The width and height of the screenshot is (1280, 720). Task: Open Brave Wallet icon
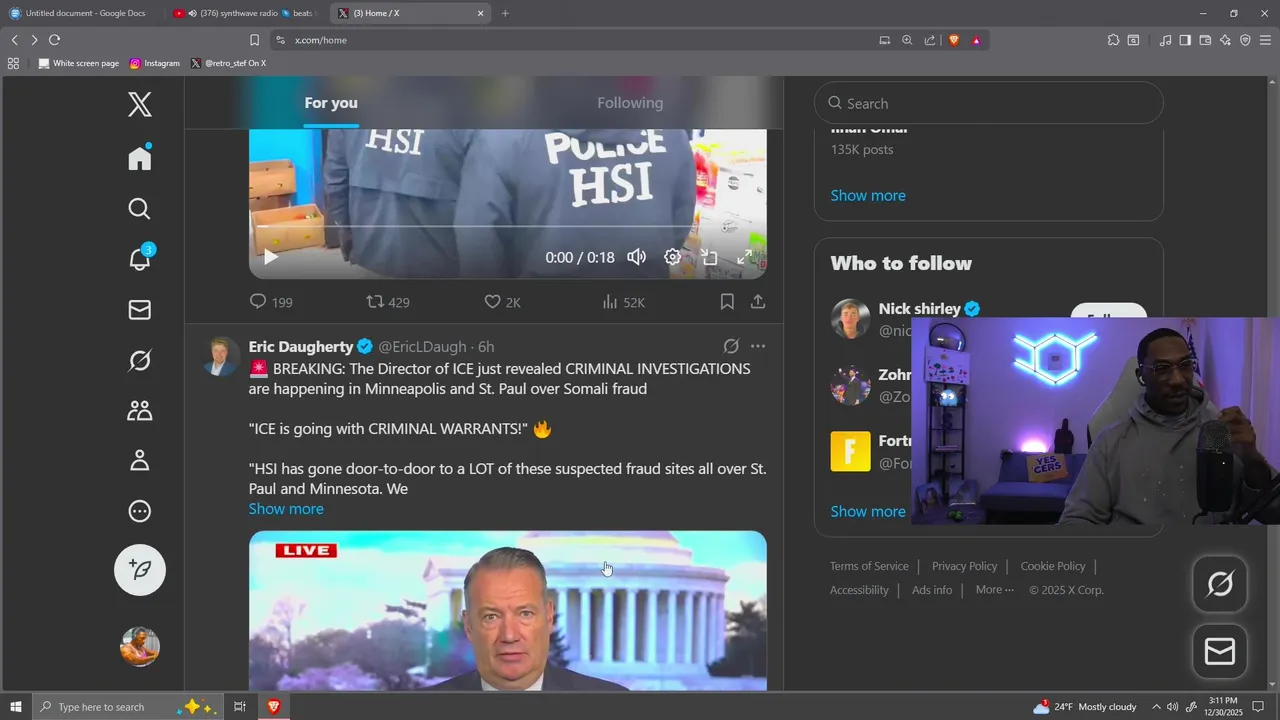click(x=1205, y=40)
